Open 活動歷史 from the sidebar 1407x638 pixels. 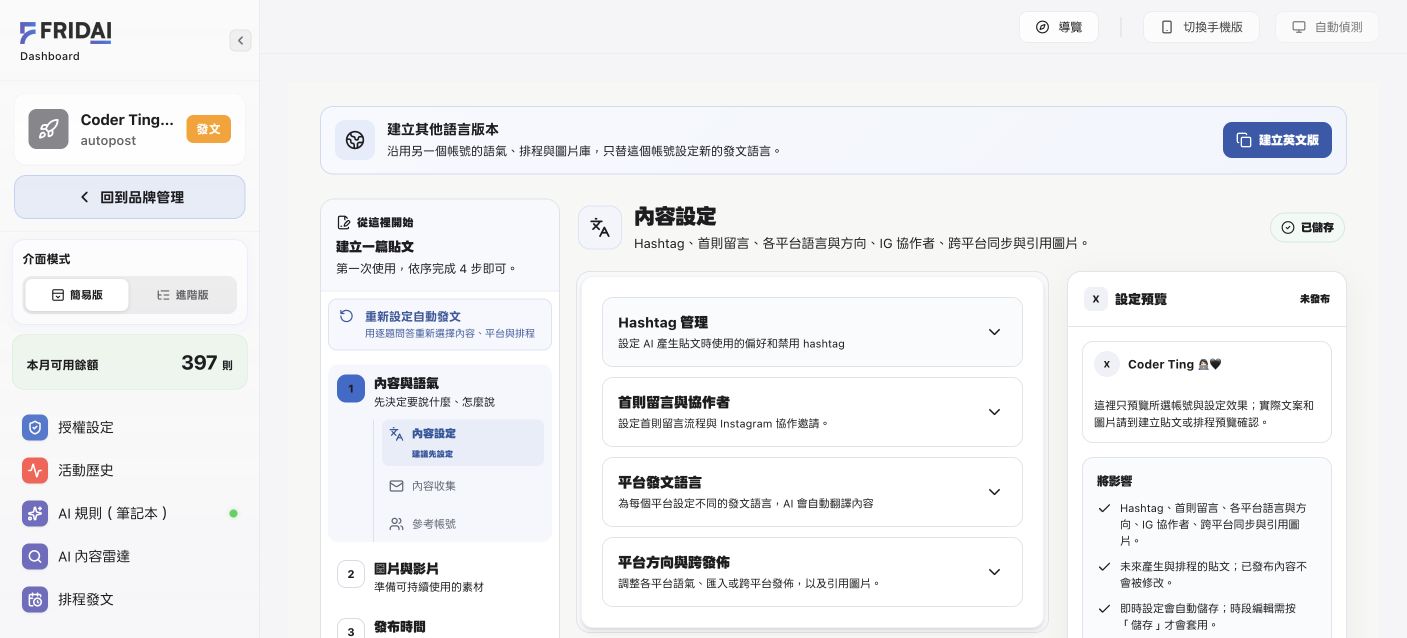(x=130, y=470)
